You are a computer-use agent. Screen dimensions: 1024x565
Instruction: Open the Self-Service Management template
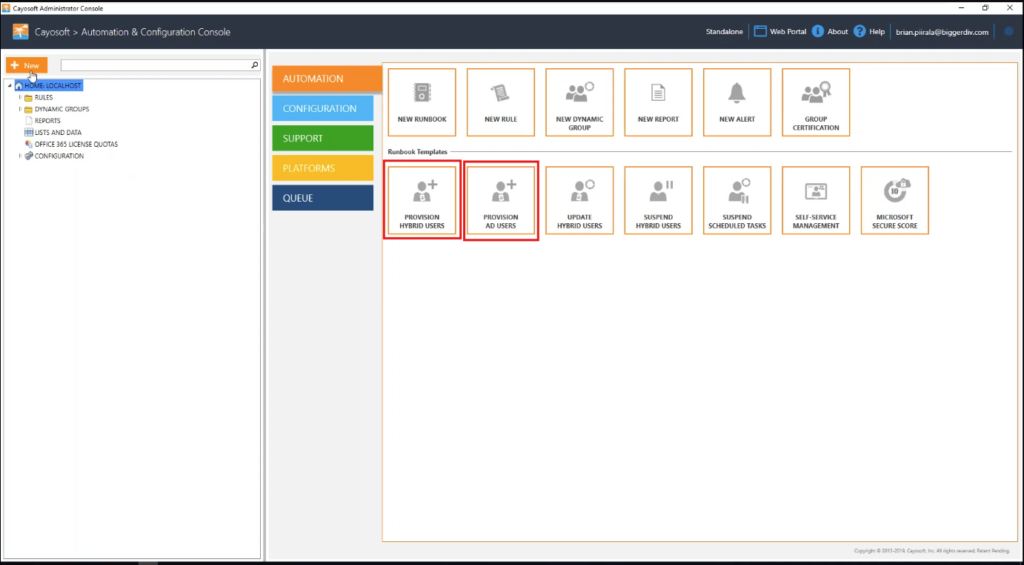[816, 201]
